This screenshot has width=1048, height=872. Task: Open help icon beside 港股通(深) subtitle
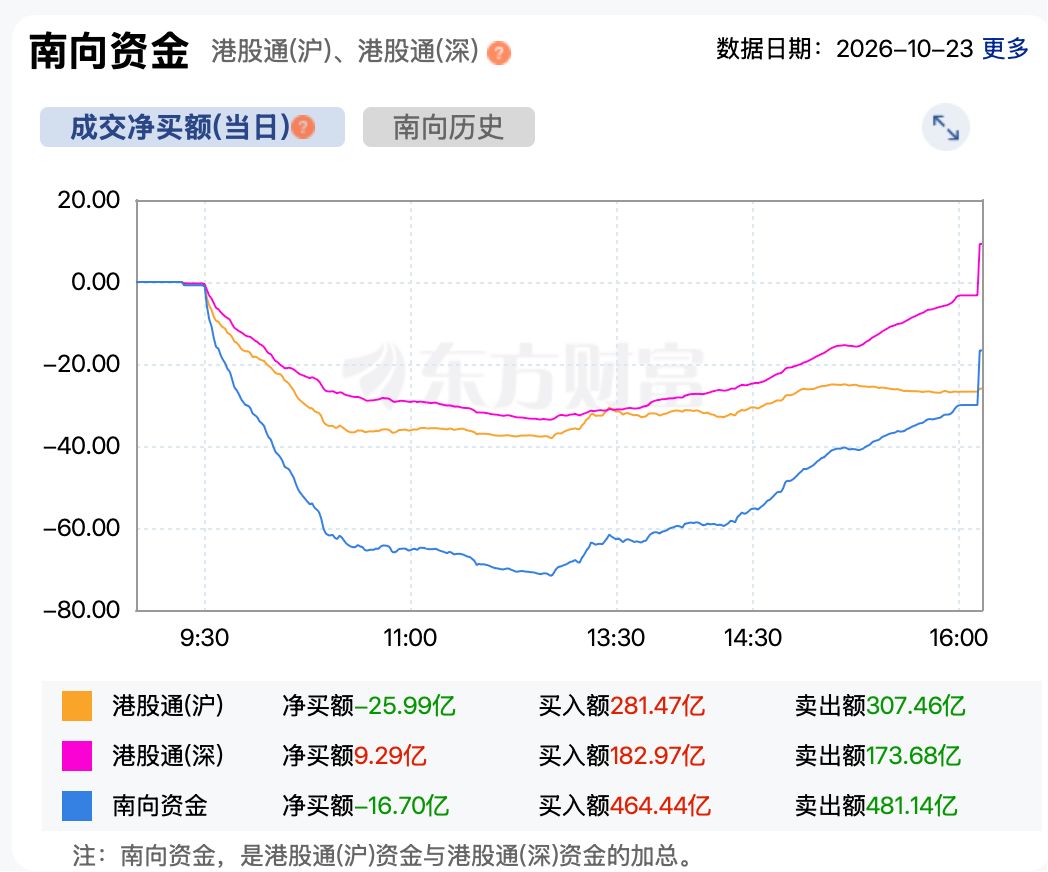click(x=499, y=52)
